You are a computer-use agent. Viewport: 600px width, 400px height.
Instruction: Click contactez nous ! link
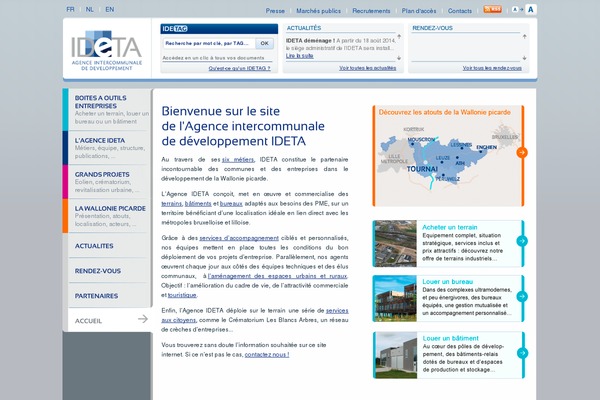pyautogui.click(x=267, y=354)
